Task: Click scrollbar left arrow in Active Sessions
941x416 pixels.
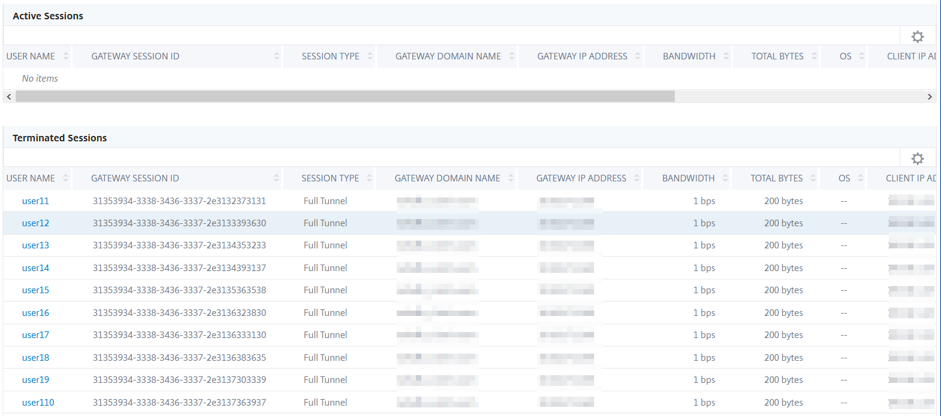Action: [x=8, y=96]
